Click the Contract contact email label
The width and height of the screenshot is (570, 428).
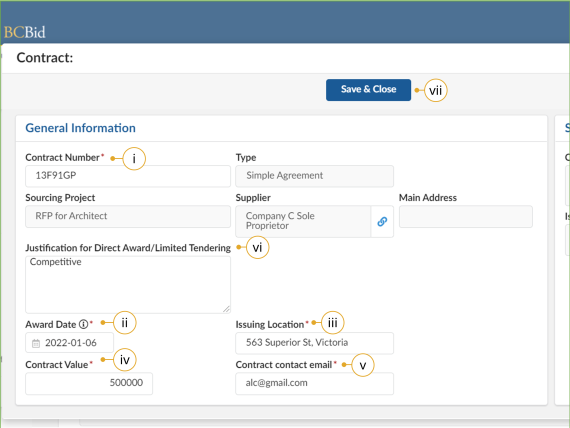point(284,365)
